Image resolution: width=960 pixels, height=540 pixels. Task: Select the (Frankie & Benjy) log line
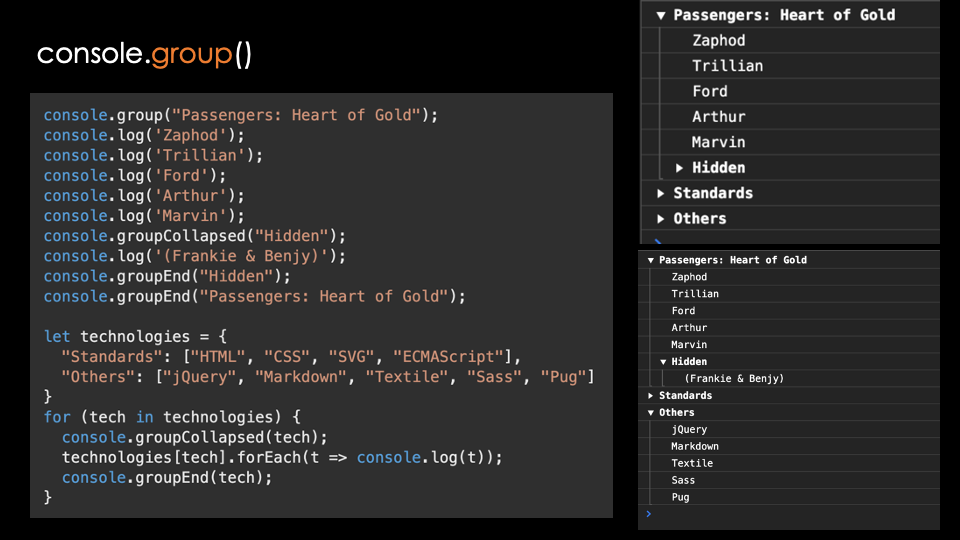click(733, 378)
